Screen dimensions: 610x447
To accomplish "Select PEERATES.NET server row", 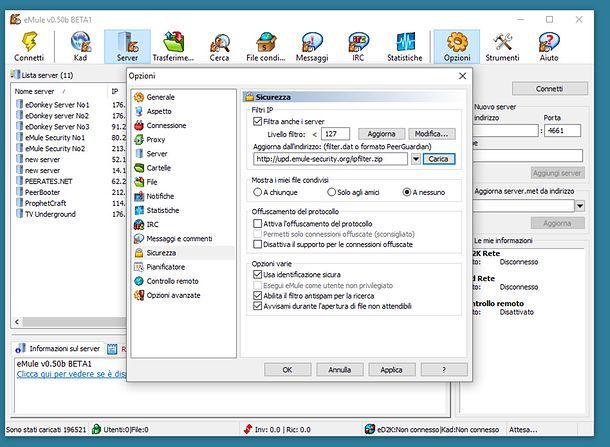I will click(x=49, y=181).
